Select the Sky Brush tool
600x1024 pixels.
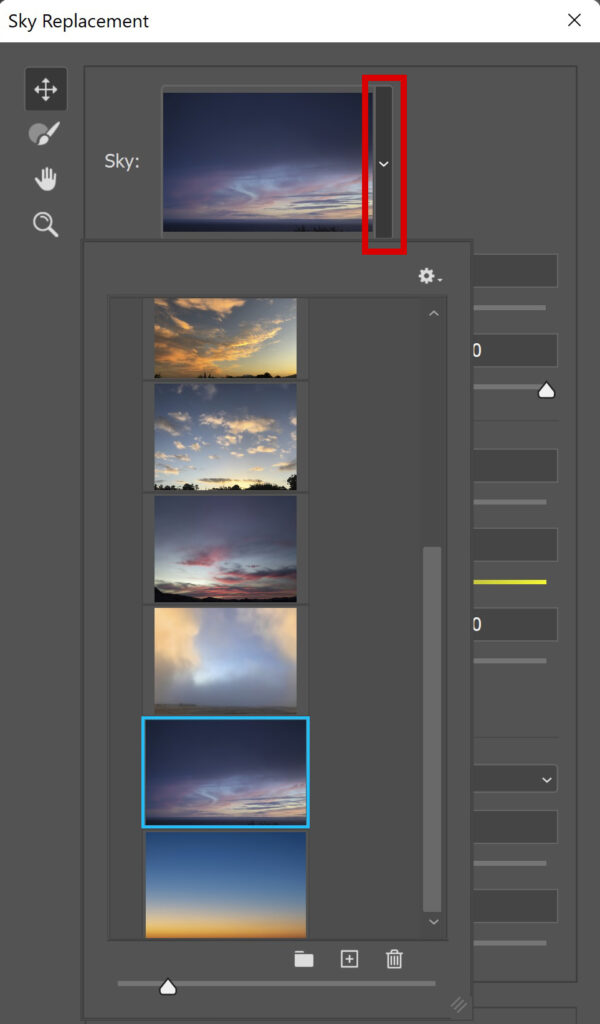click(44, 134)
